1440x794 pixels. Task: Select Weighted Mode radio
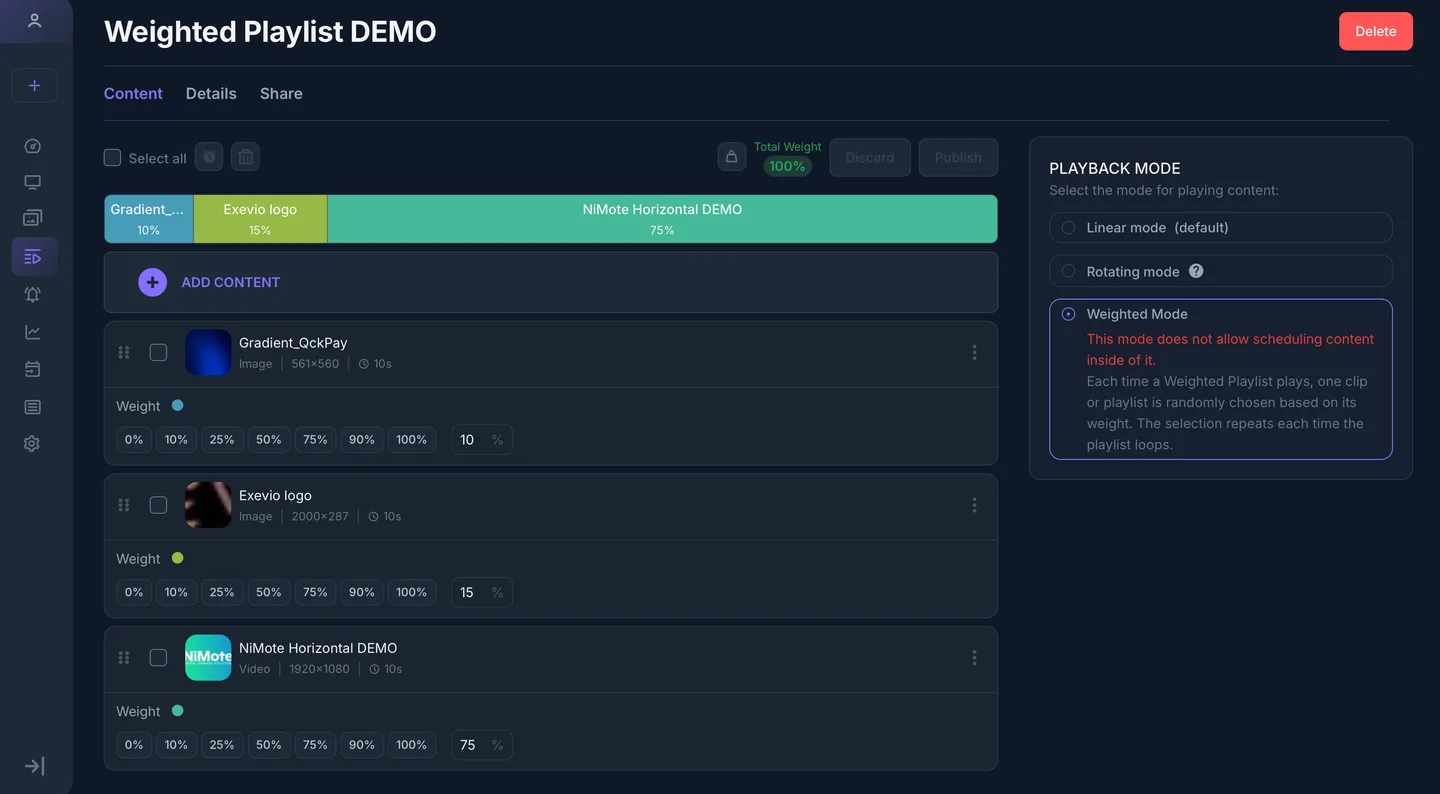coord(1068,314)
